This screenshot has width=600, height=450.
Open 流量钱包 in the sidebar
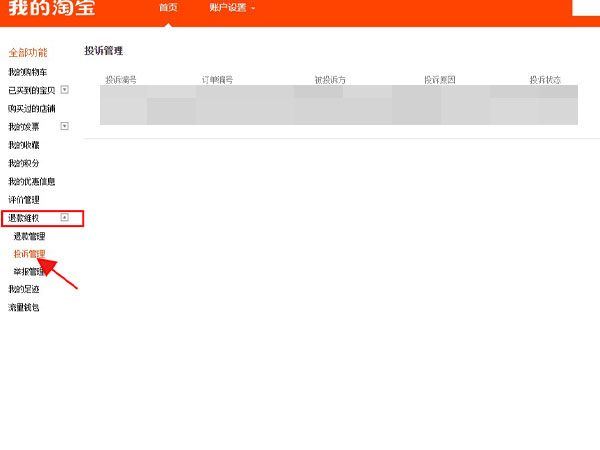(x=24, y=307)
